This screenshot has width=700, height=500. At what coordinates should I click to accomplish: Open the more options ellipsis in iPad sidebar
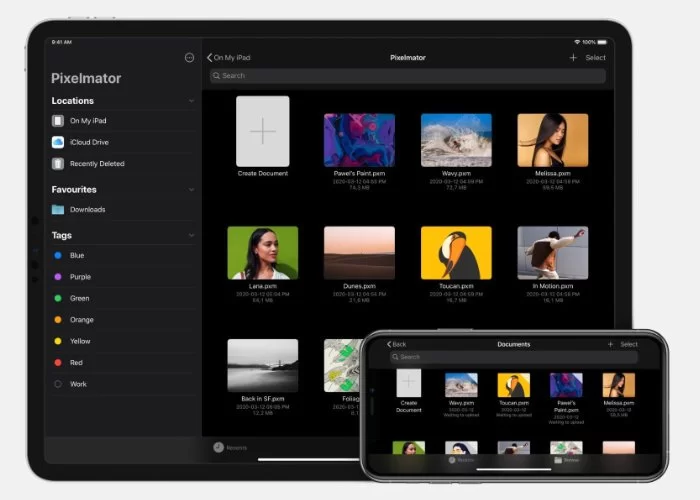coord(189,58)
